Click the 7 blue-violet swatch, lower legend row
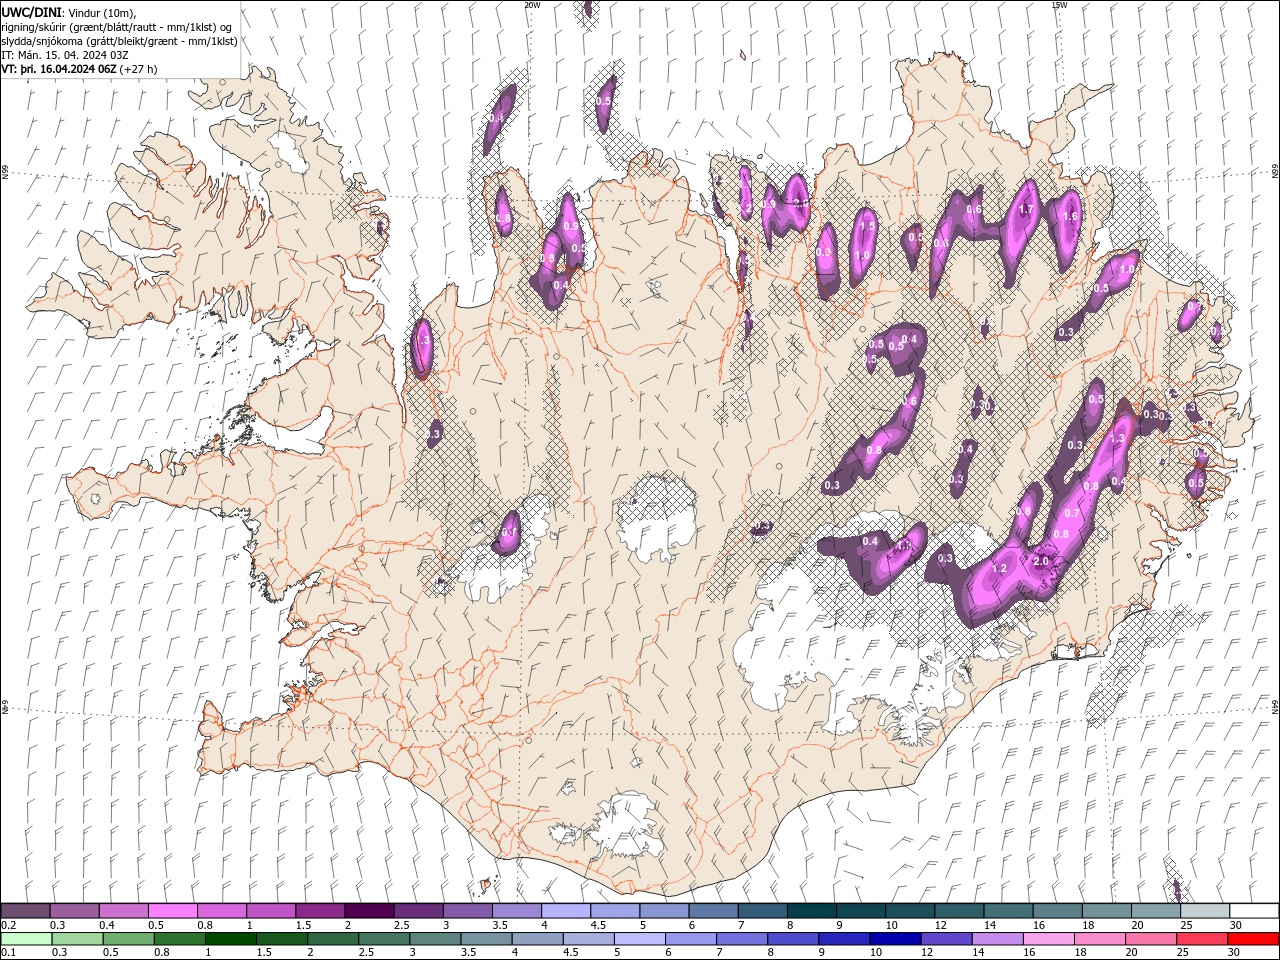Image resolution: width=1280 pixels, height=960 pixels. click(741, 939)
